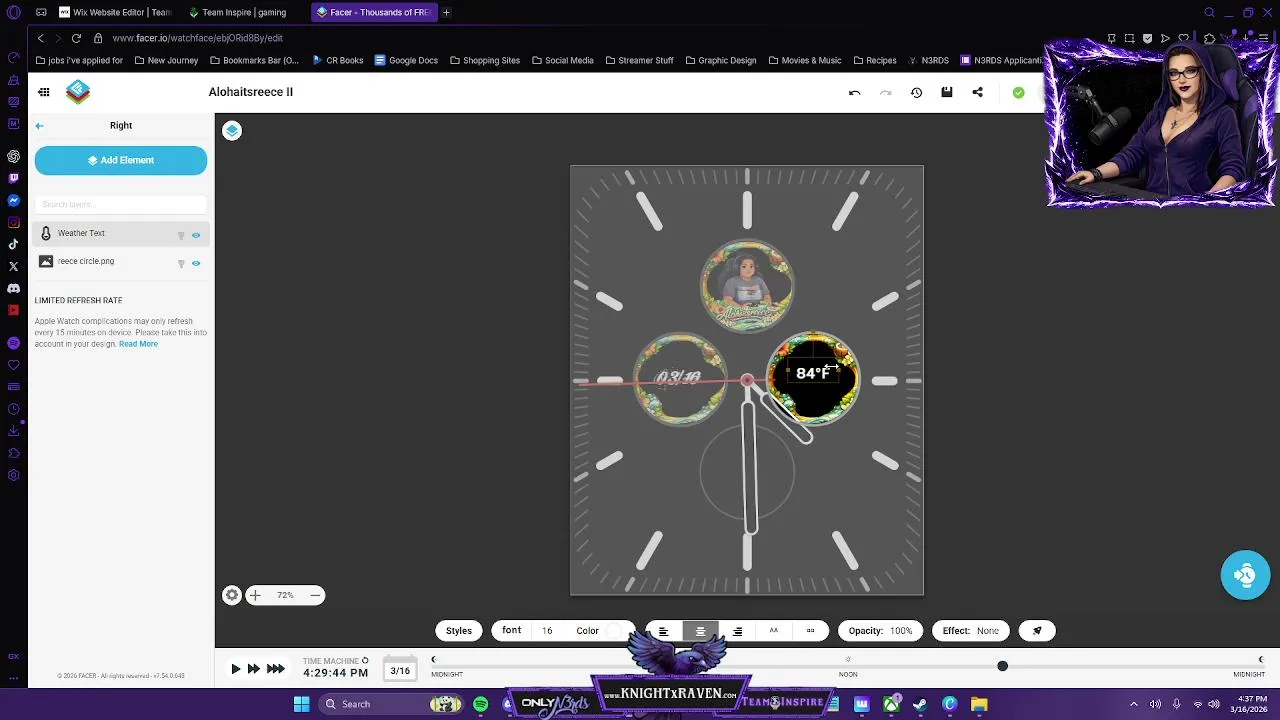Toggle lock on Weather Text layer

pyautogui.click(x=181, y=235)
